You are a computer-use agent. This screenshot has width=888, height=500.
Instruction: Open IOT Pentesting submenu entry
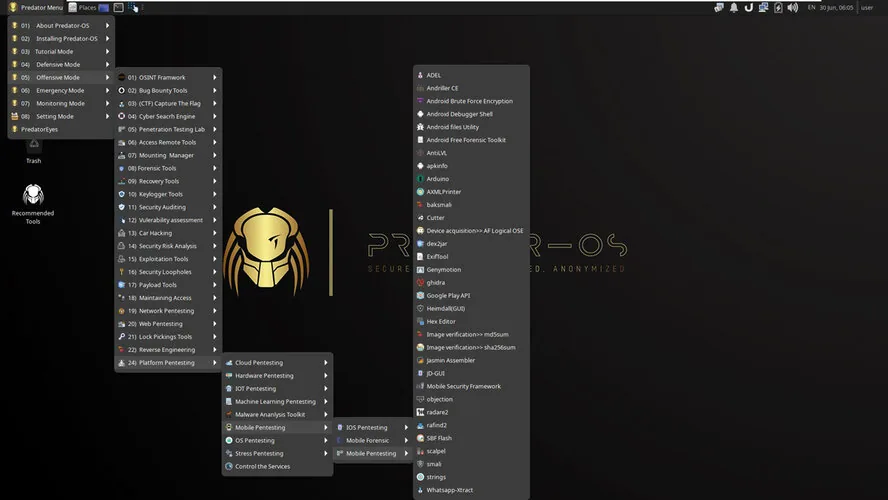pyautogui.click(x=277, y=388)
